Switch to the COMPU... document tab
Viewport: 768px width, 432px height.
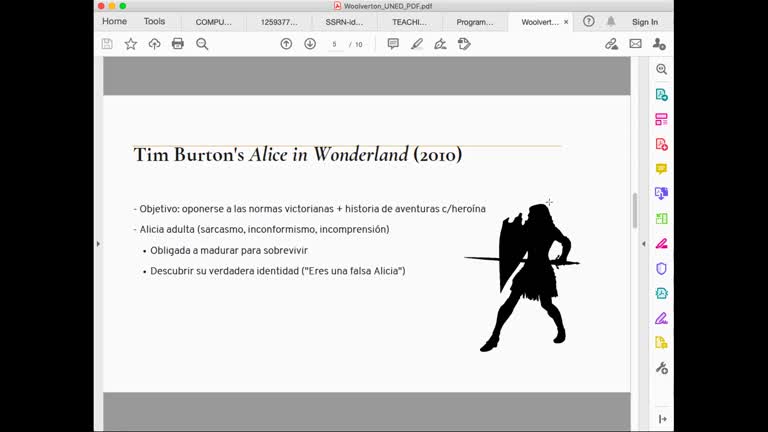click(214, 22)
